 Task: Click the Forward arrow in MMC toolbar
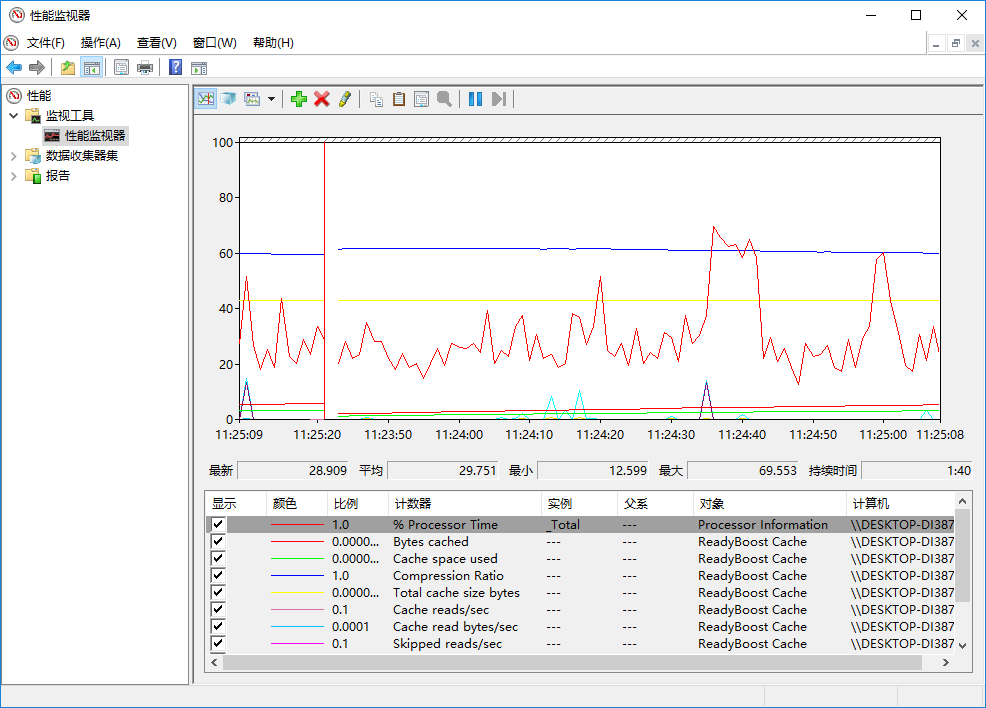click(37, 67)
